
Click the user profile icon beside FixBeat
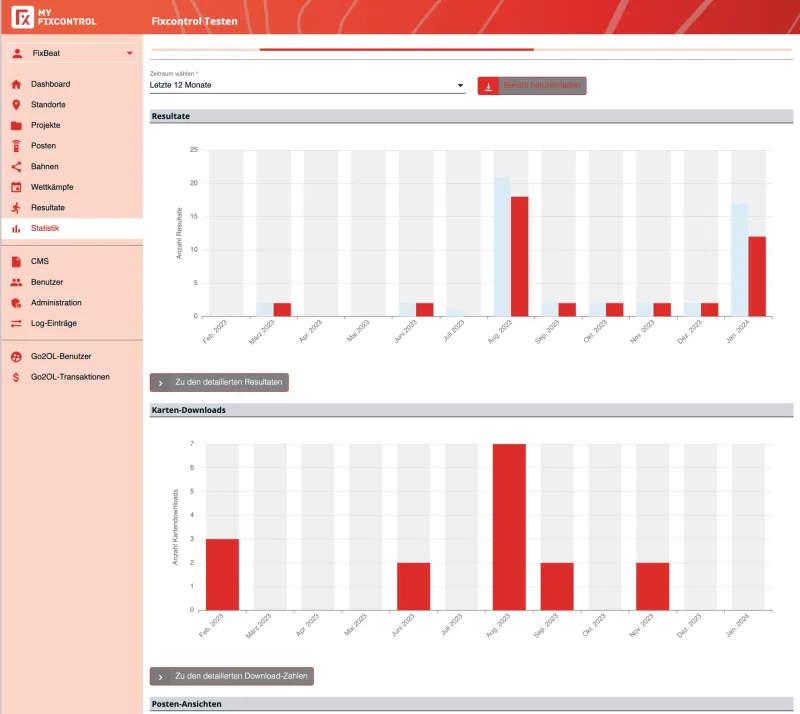tap(17, 53)
